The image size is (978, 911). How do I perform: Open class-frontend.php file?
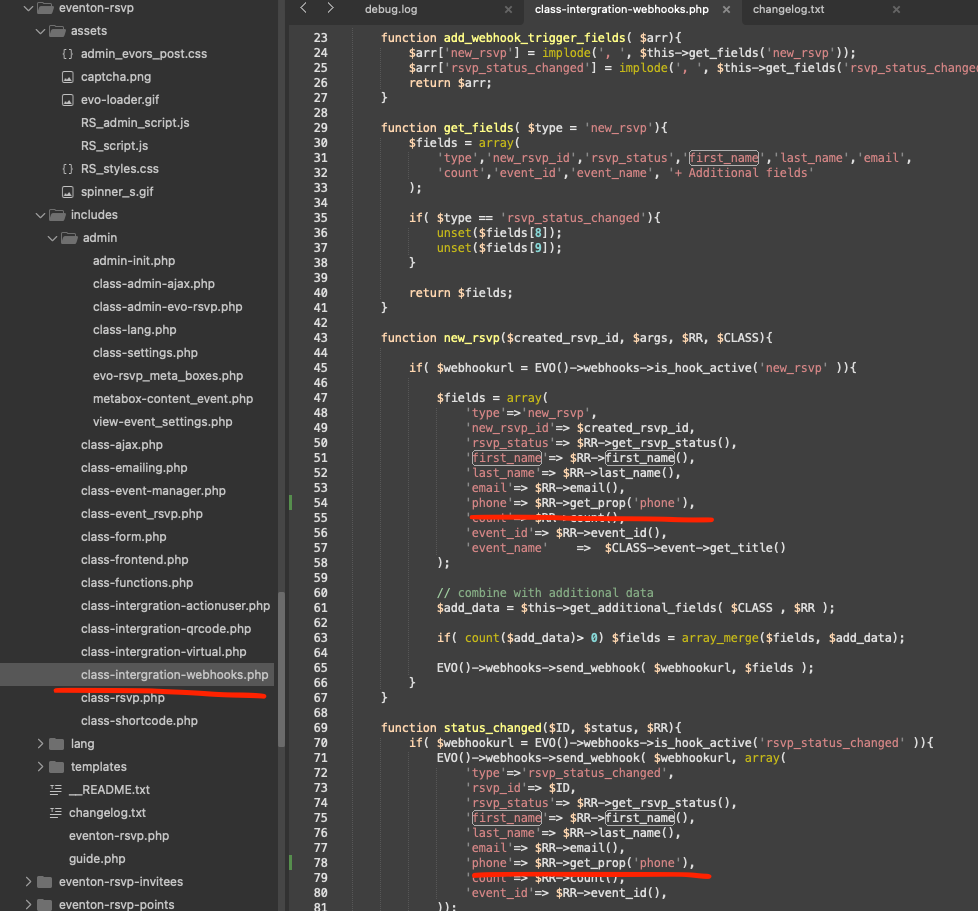click(x=134, y=561)
